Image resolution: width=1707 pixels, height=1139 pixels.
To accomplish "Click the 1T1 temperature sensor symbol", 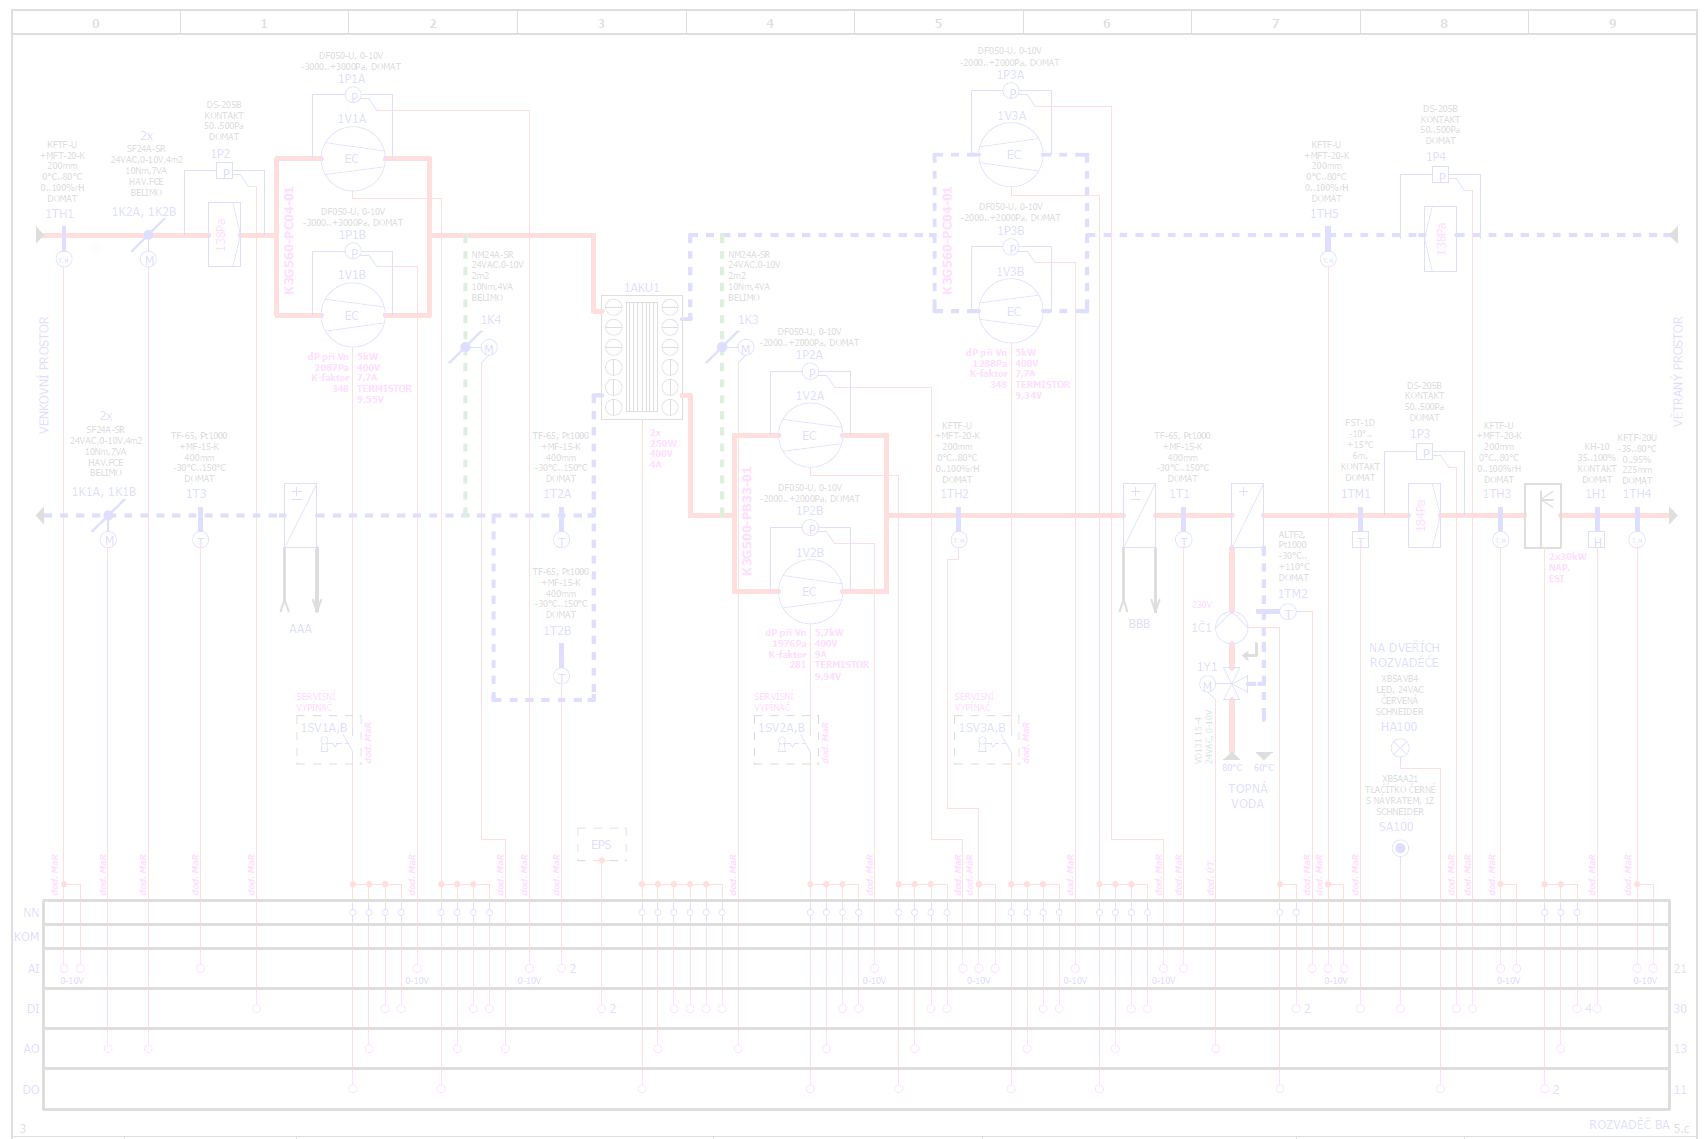I will click(1183, 540).
